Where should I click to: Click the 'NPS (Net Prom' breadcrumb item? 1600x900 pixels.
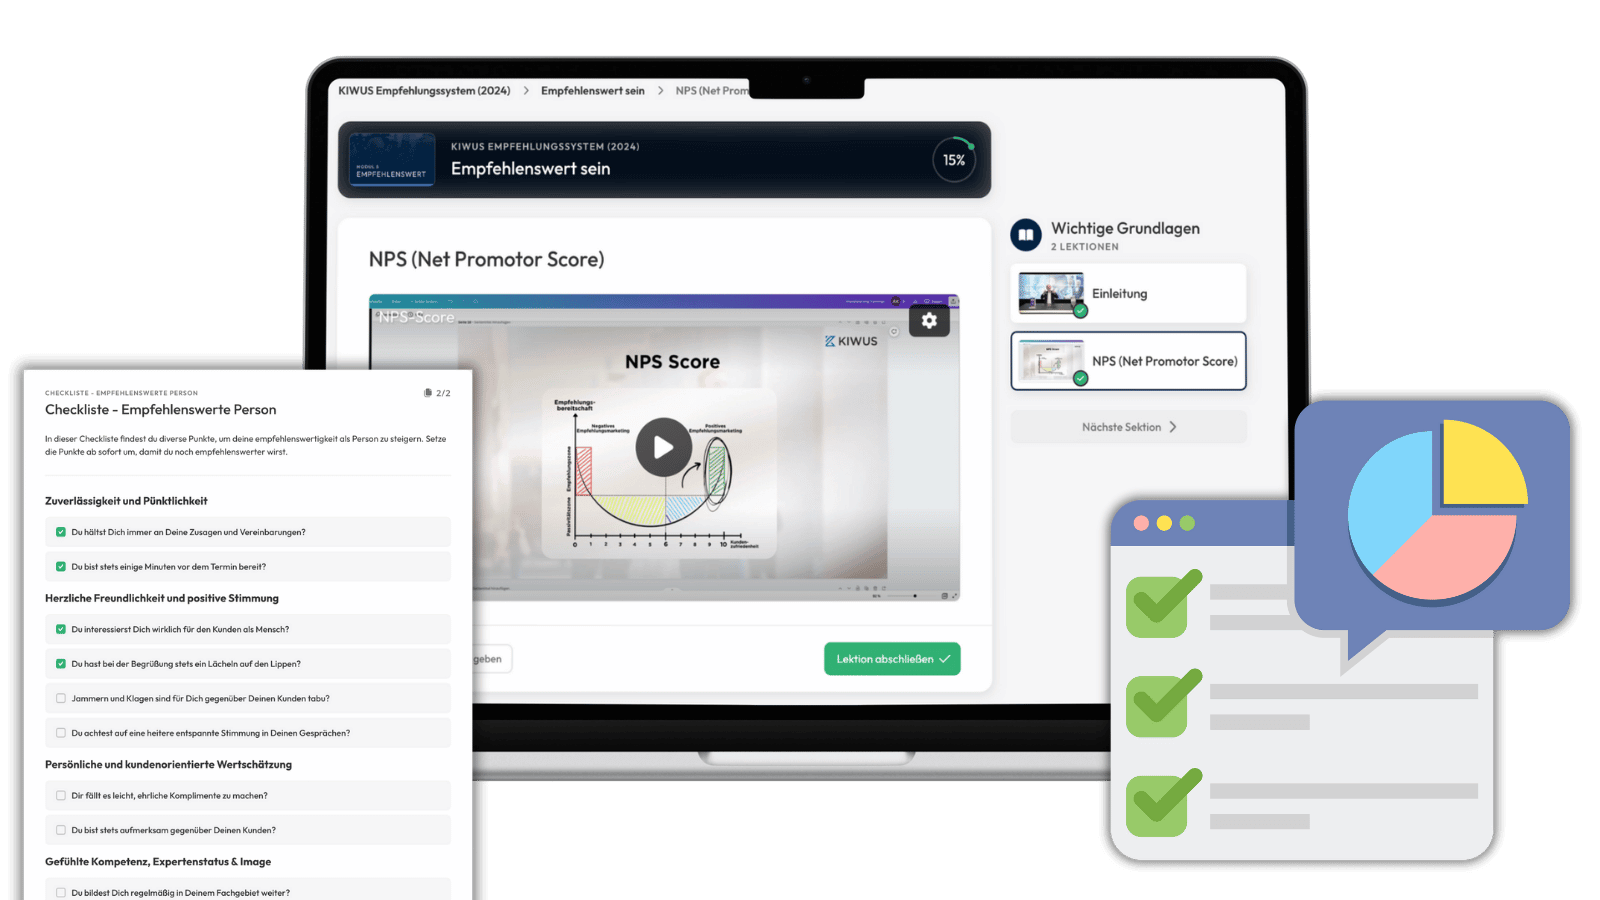pos(712,91)
